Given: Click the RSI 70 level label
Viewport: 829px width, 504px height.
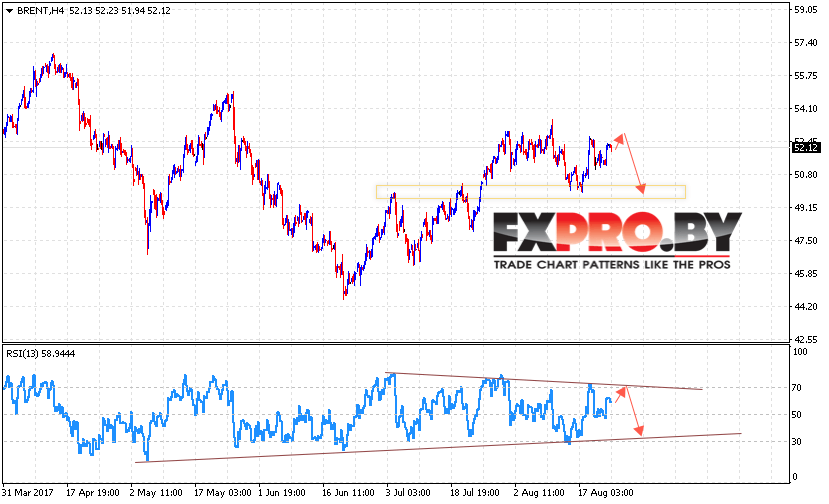Looking at the screenshot, I should point(797,388).
